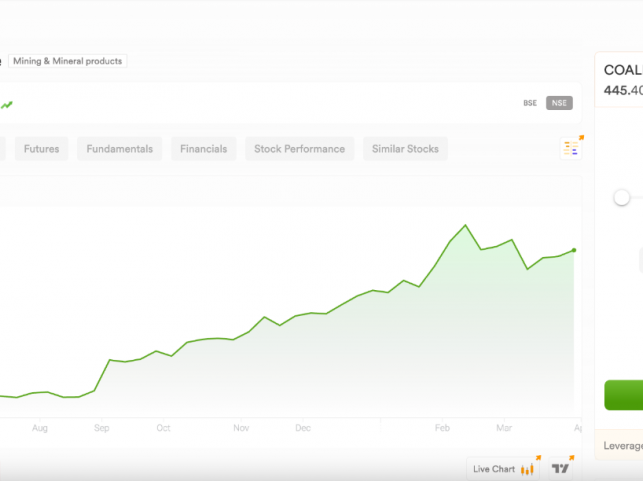Show the Similar Stocks tab
Image resolution: width=643 pixels, height=481 pixels.
coord(405,149)
